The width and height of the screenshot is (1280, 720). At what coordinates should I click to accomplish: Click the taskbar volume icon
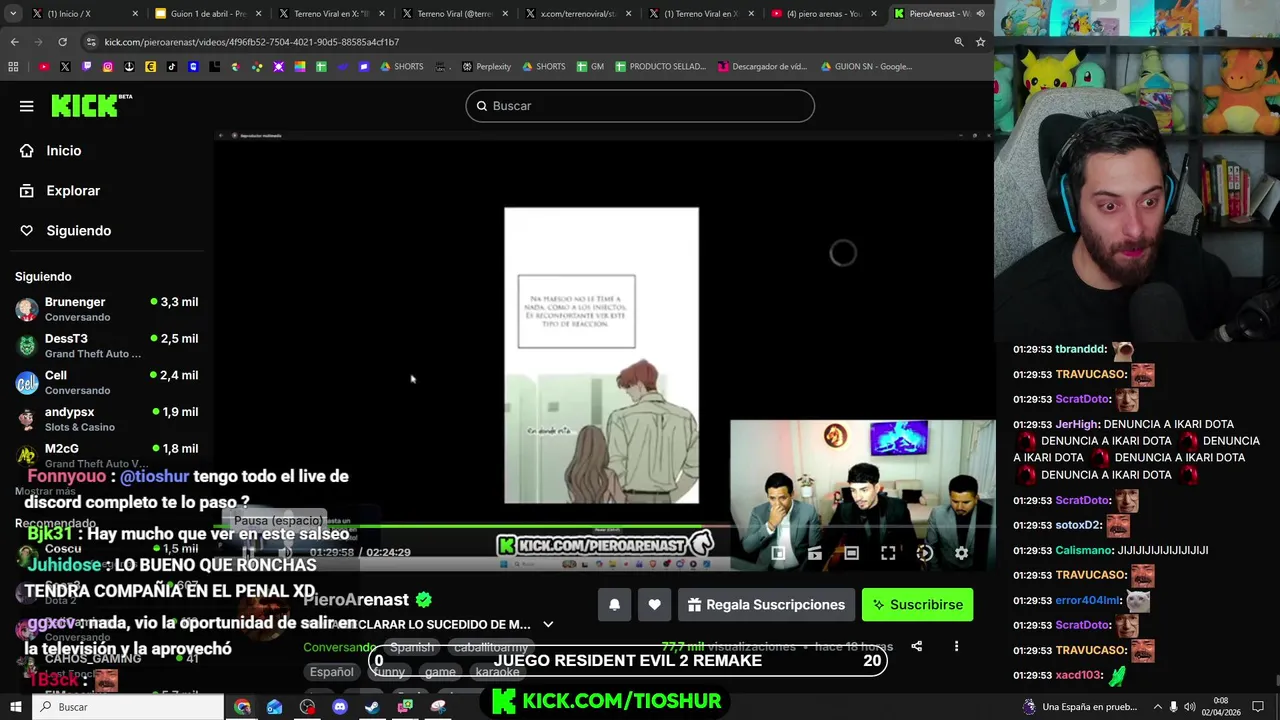click(x=1192, y=707)
